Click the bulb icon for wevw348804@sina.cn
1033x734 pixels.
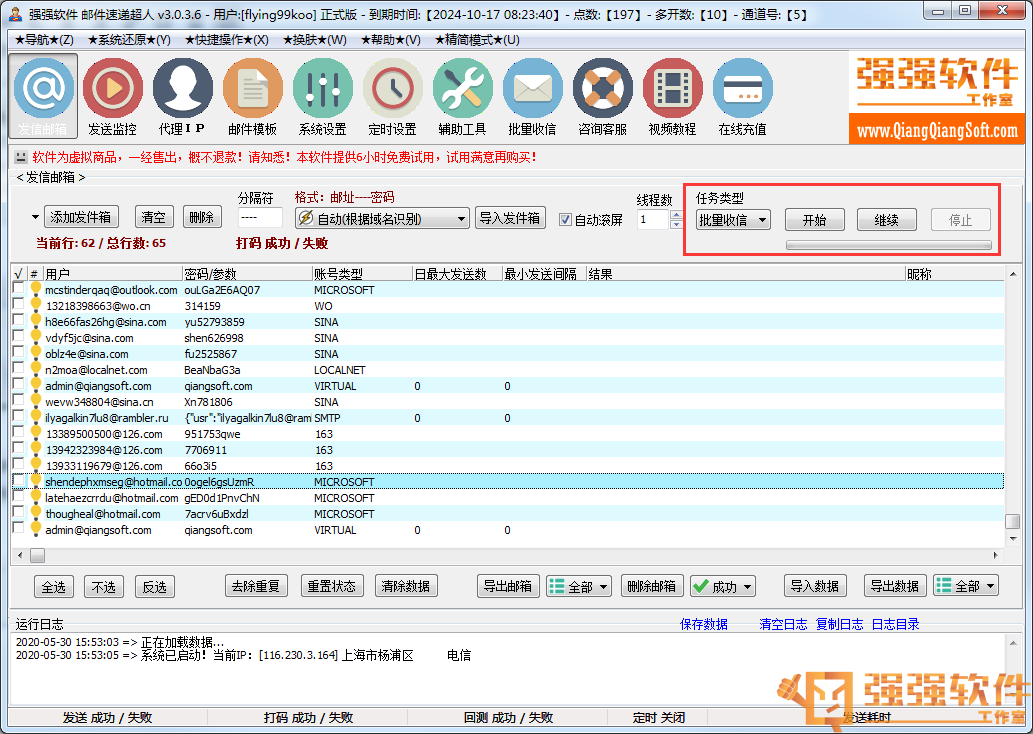tap(36, 401)
